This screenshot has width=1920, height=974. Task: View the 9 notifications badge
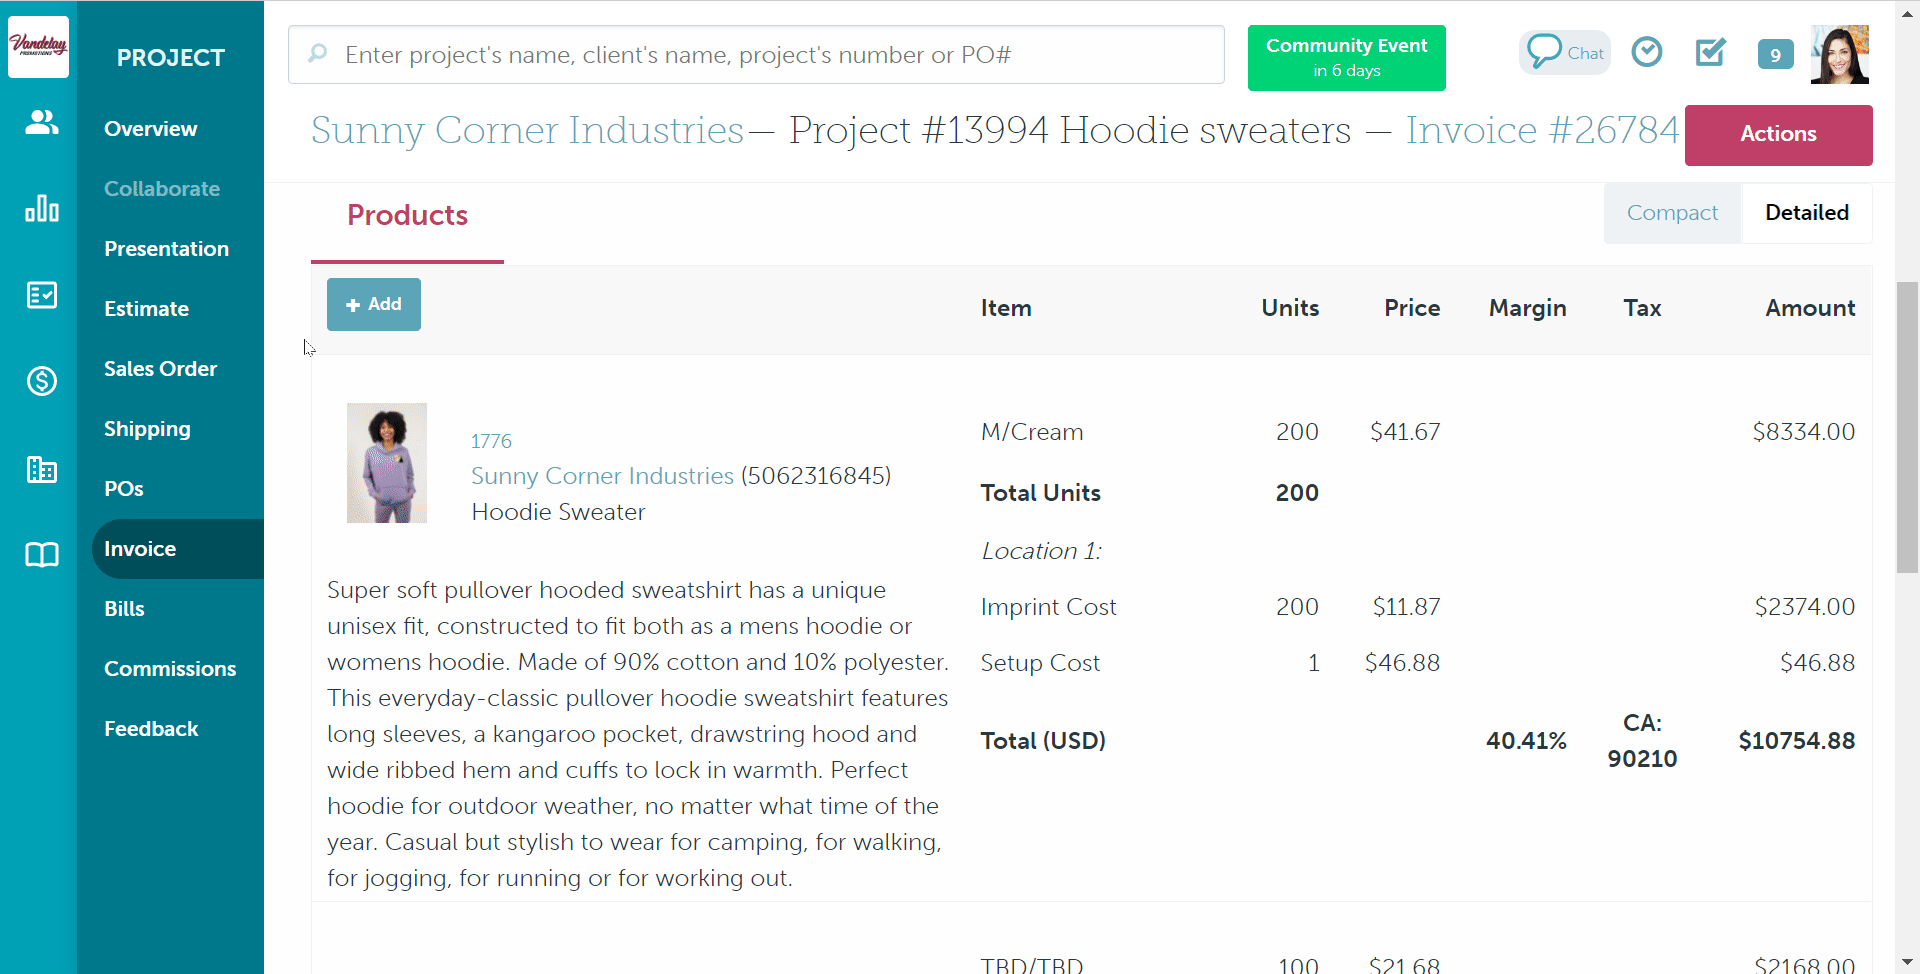tap(1775, 55)
